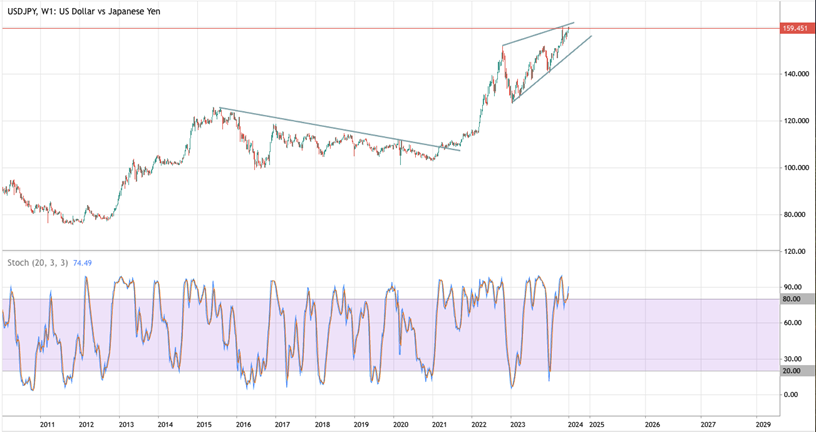Click the 20.00 oversold level label
Screen dimensions: 816x432
click(x=798, y=371)
